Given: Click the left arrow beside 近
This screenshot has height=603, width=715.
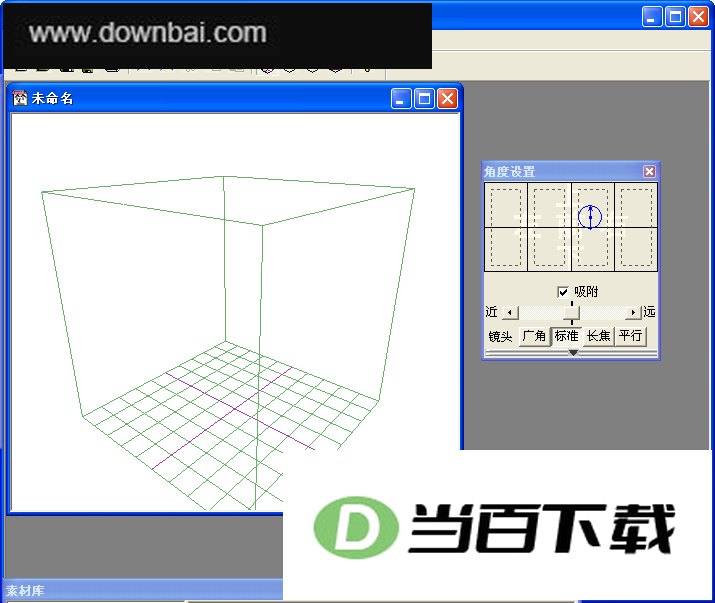Looking at the screenshot, I should tap(510, 313).
